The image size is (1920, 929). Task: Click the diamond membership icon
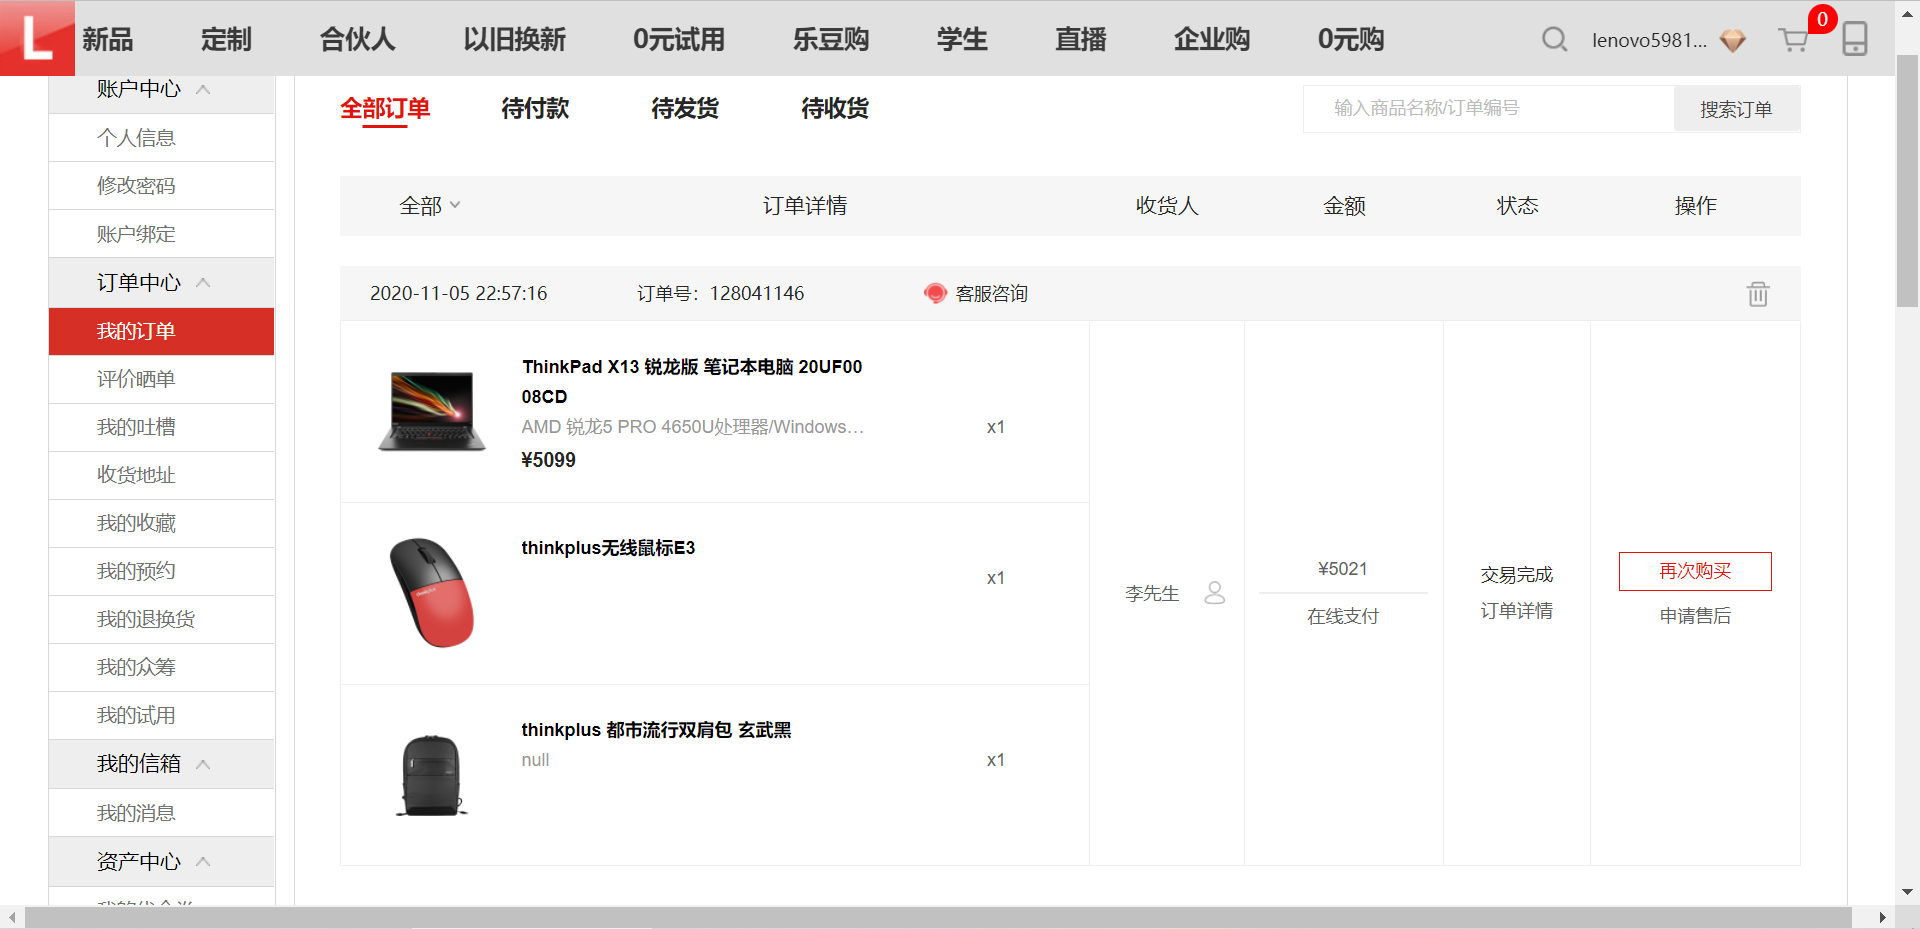coord(1733,40)
